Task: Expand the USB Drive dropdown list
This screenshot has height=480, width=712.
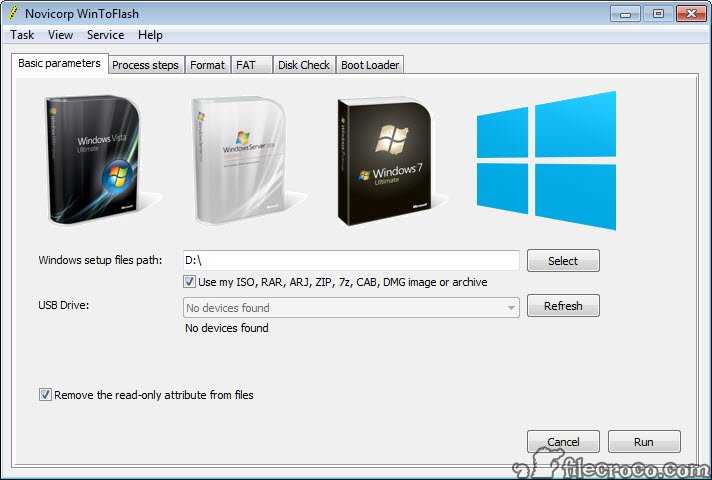Action: click(512, 308)
